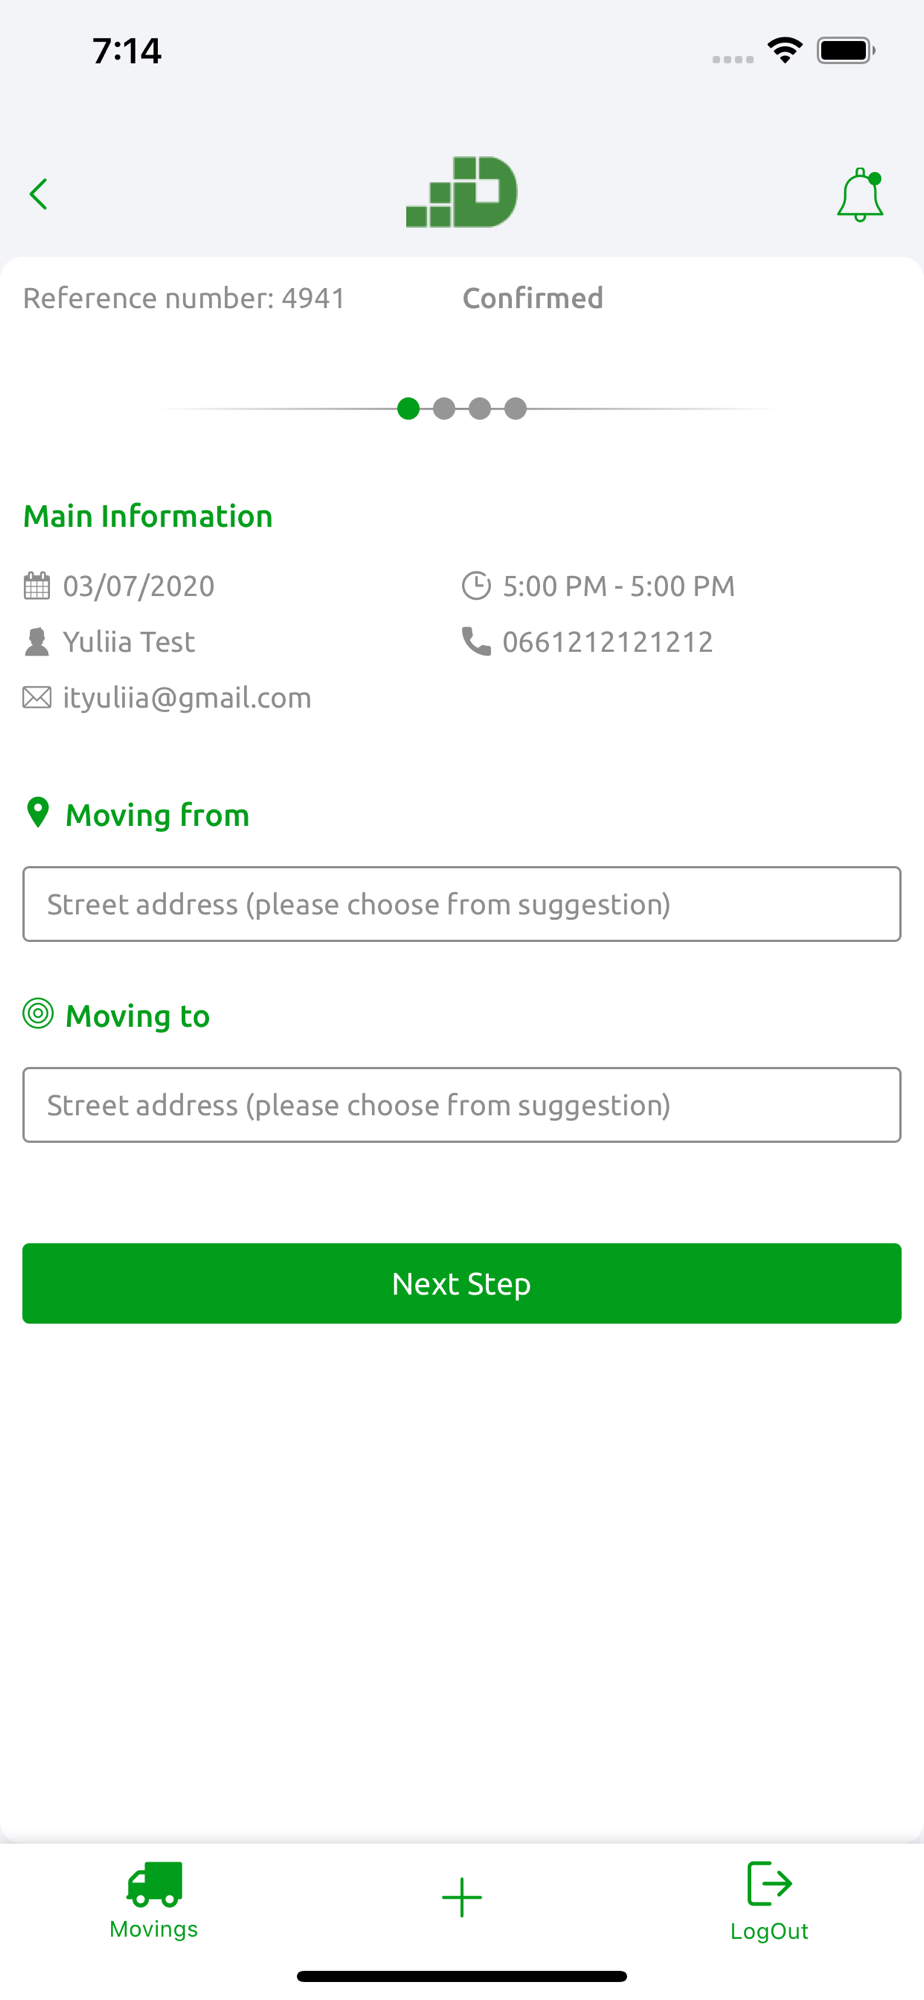The height and width of the screenshot is (2000, 924).
Task: Tap the person icon beside Yuliia Test
Action: coord(37,641)
